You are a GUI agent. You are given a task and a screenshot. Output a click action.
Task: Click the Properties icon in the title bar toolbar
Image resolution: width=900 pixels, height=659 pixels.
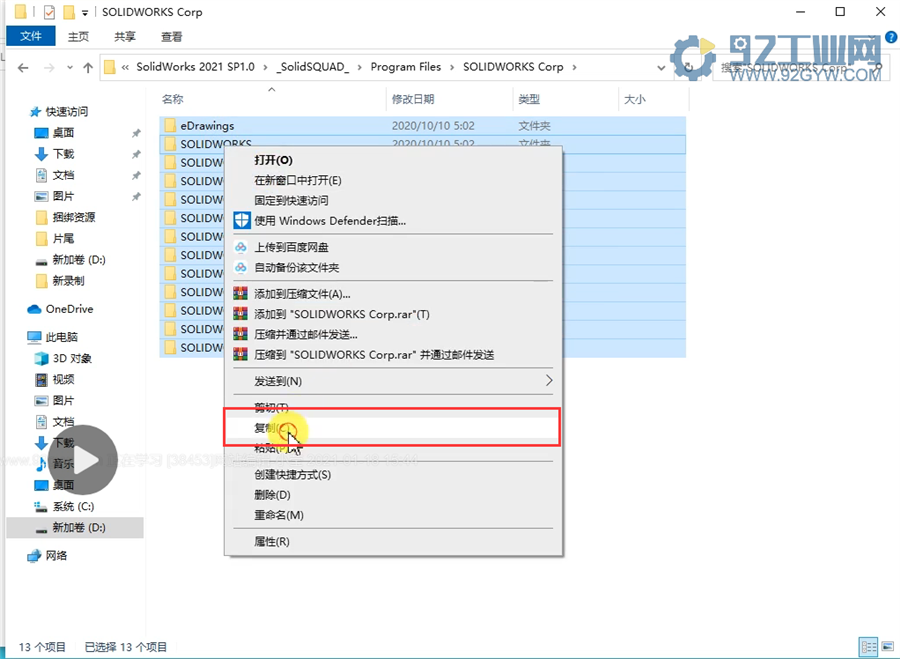pos(50,11)
